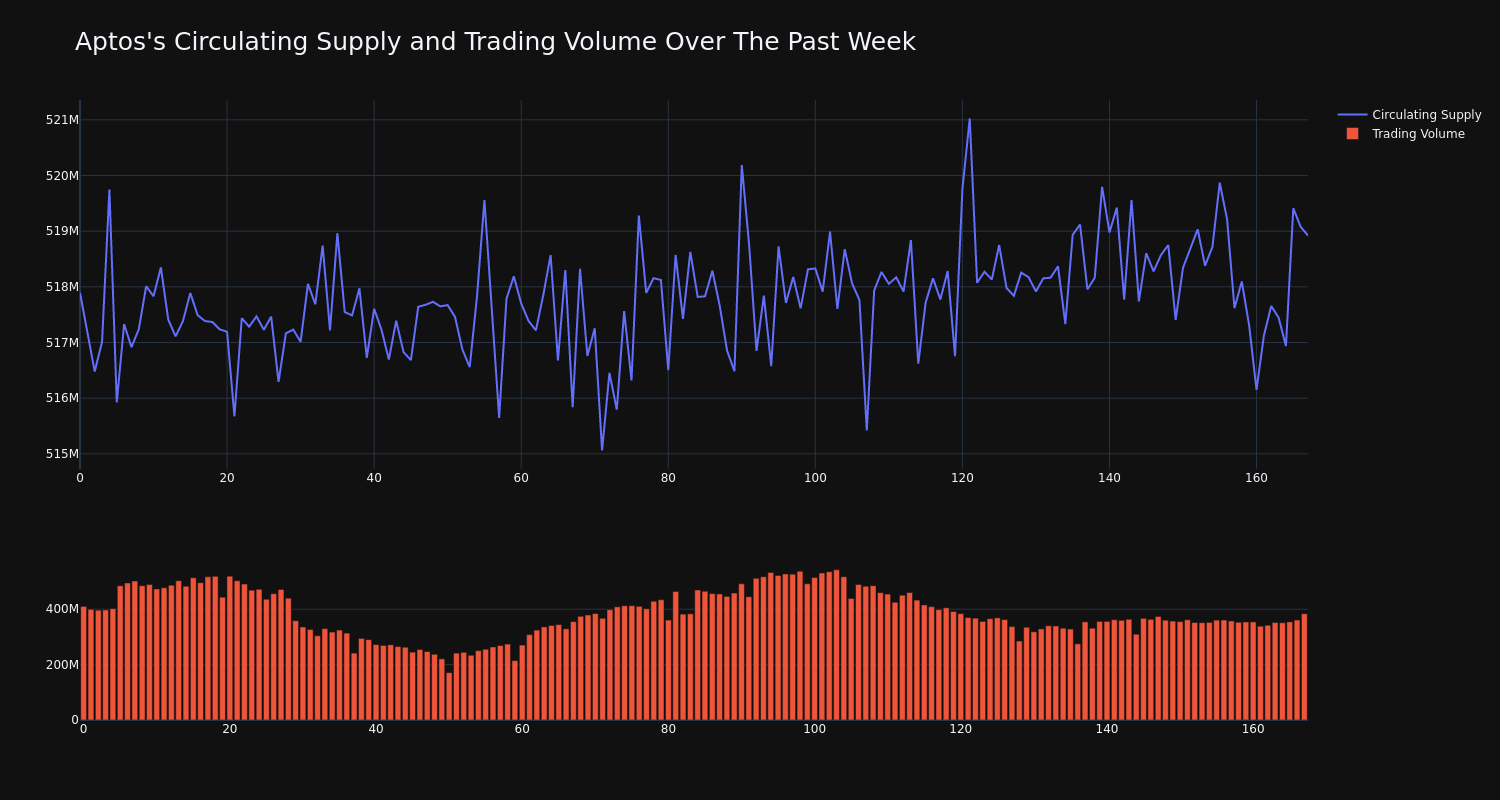This screenshot has width=1500, height=800.
Task: Click the x-axis tick 80 on volume chart
Action: coord(668,729)
